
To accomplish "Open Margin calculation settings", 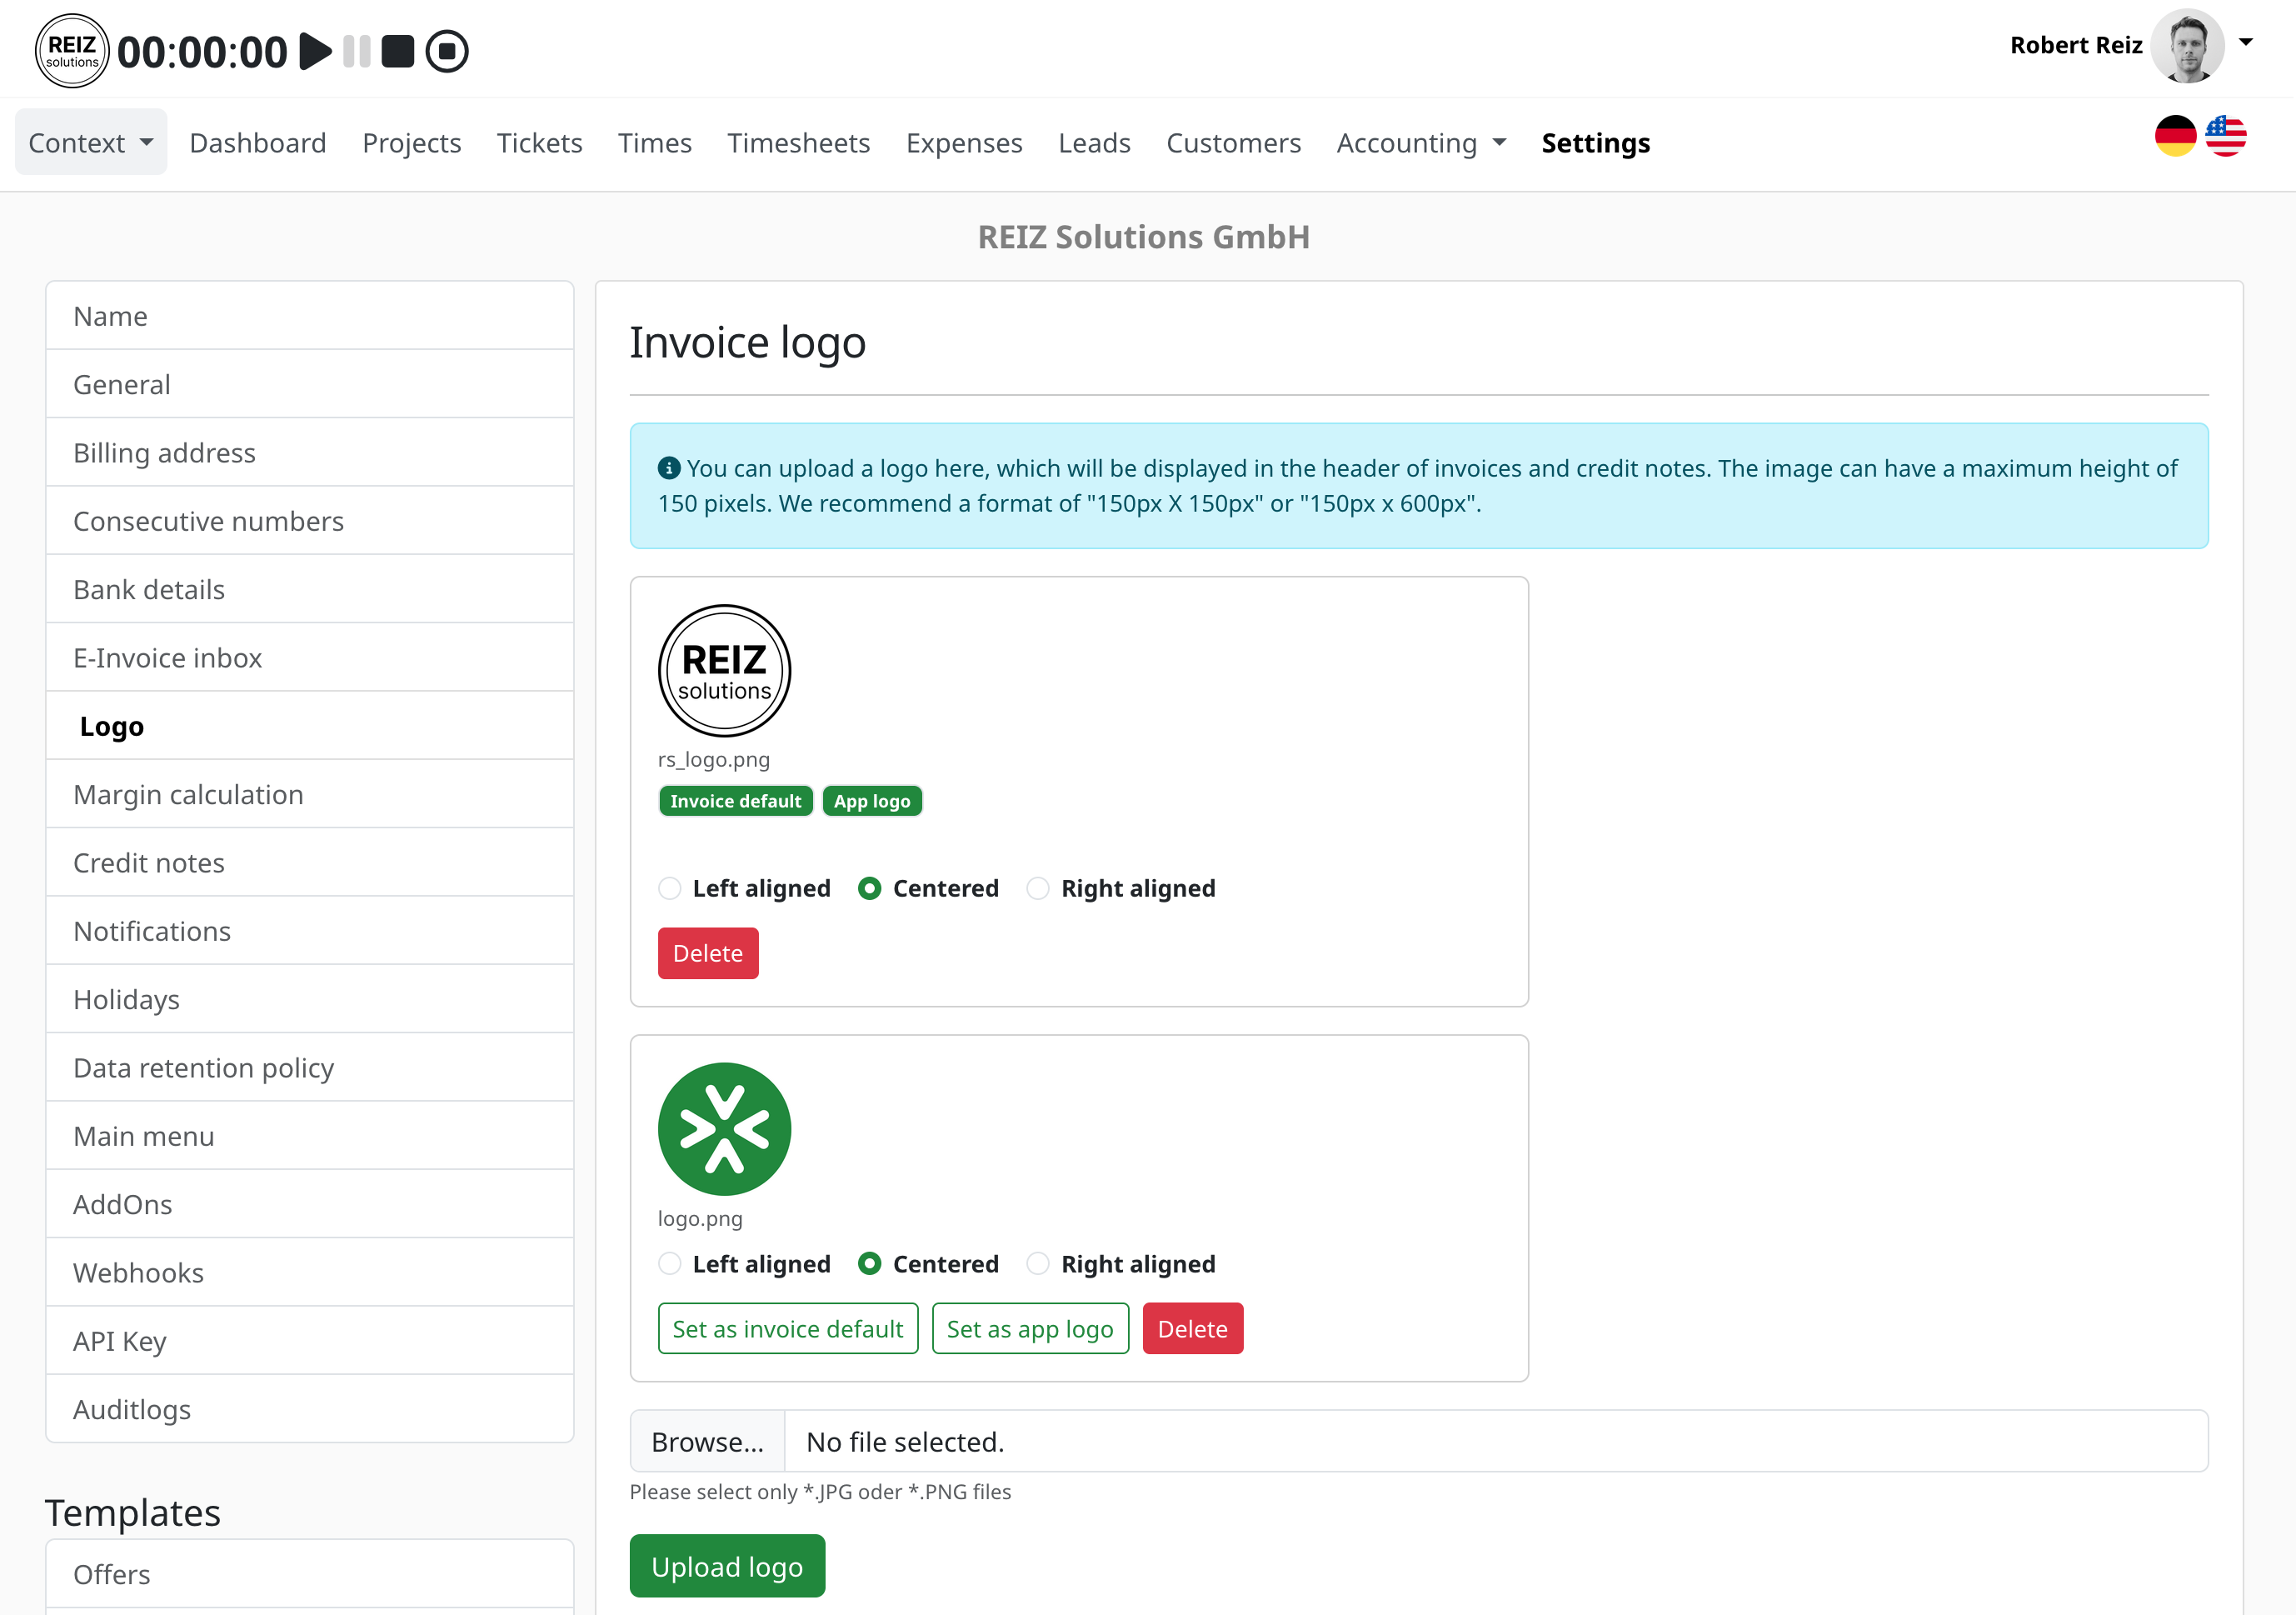I will [x=310, y=794].
